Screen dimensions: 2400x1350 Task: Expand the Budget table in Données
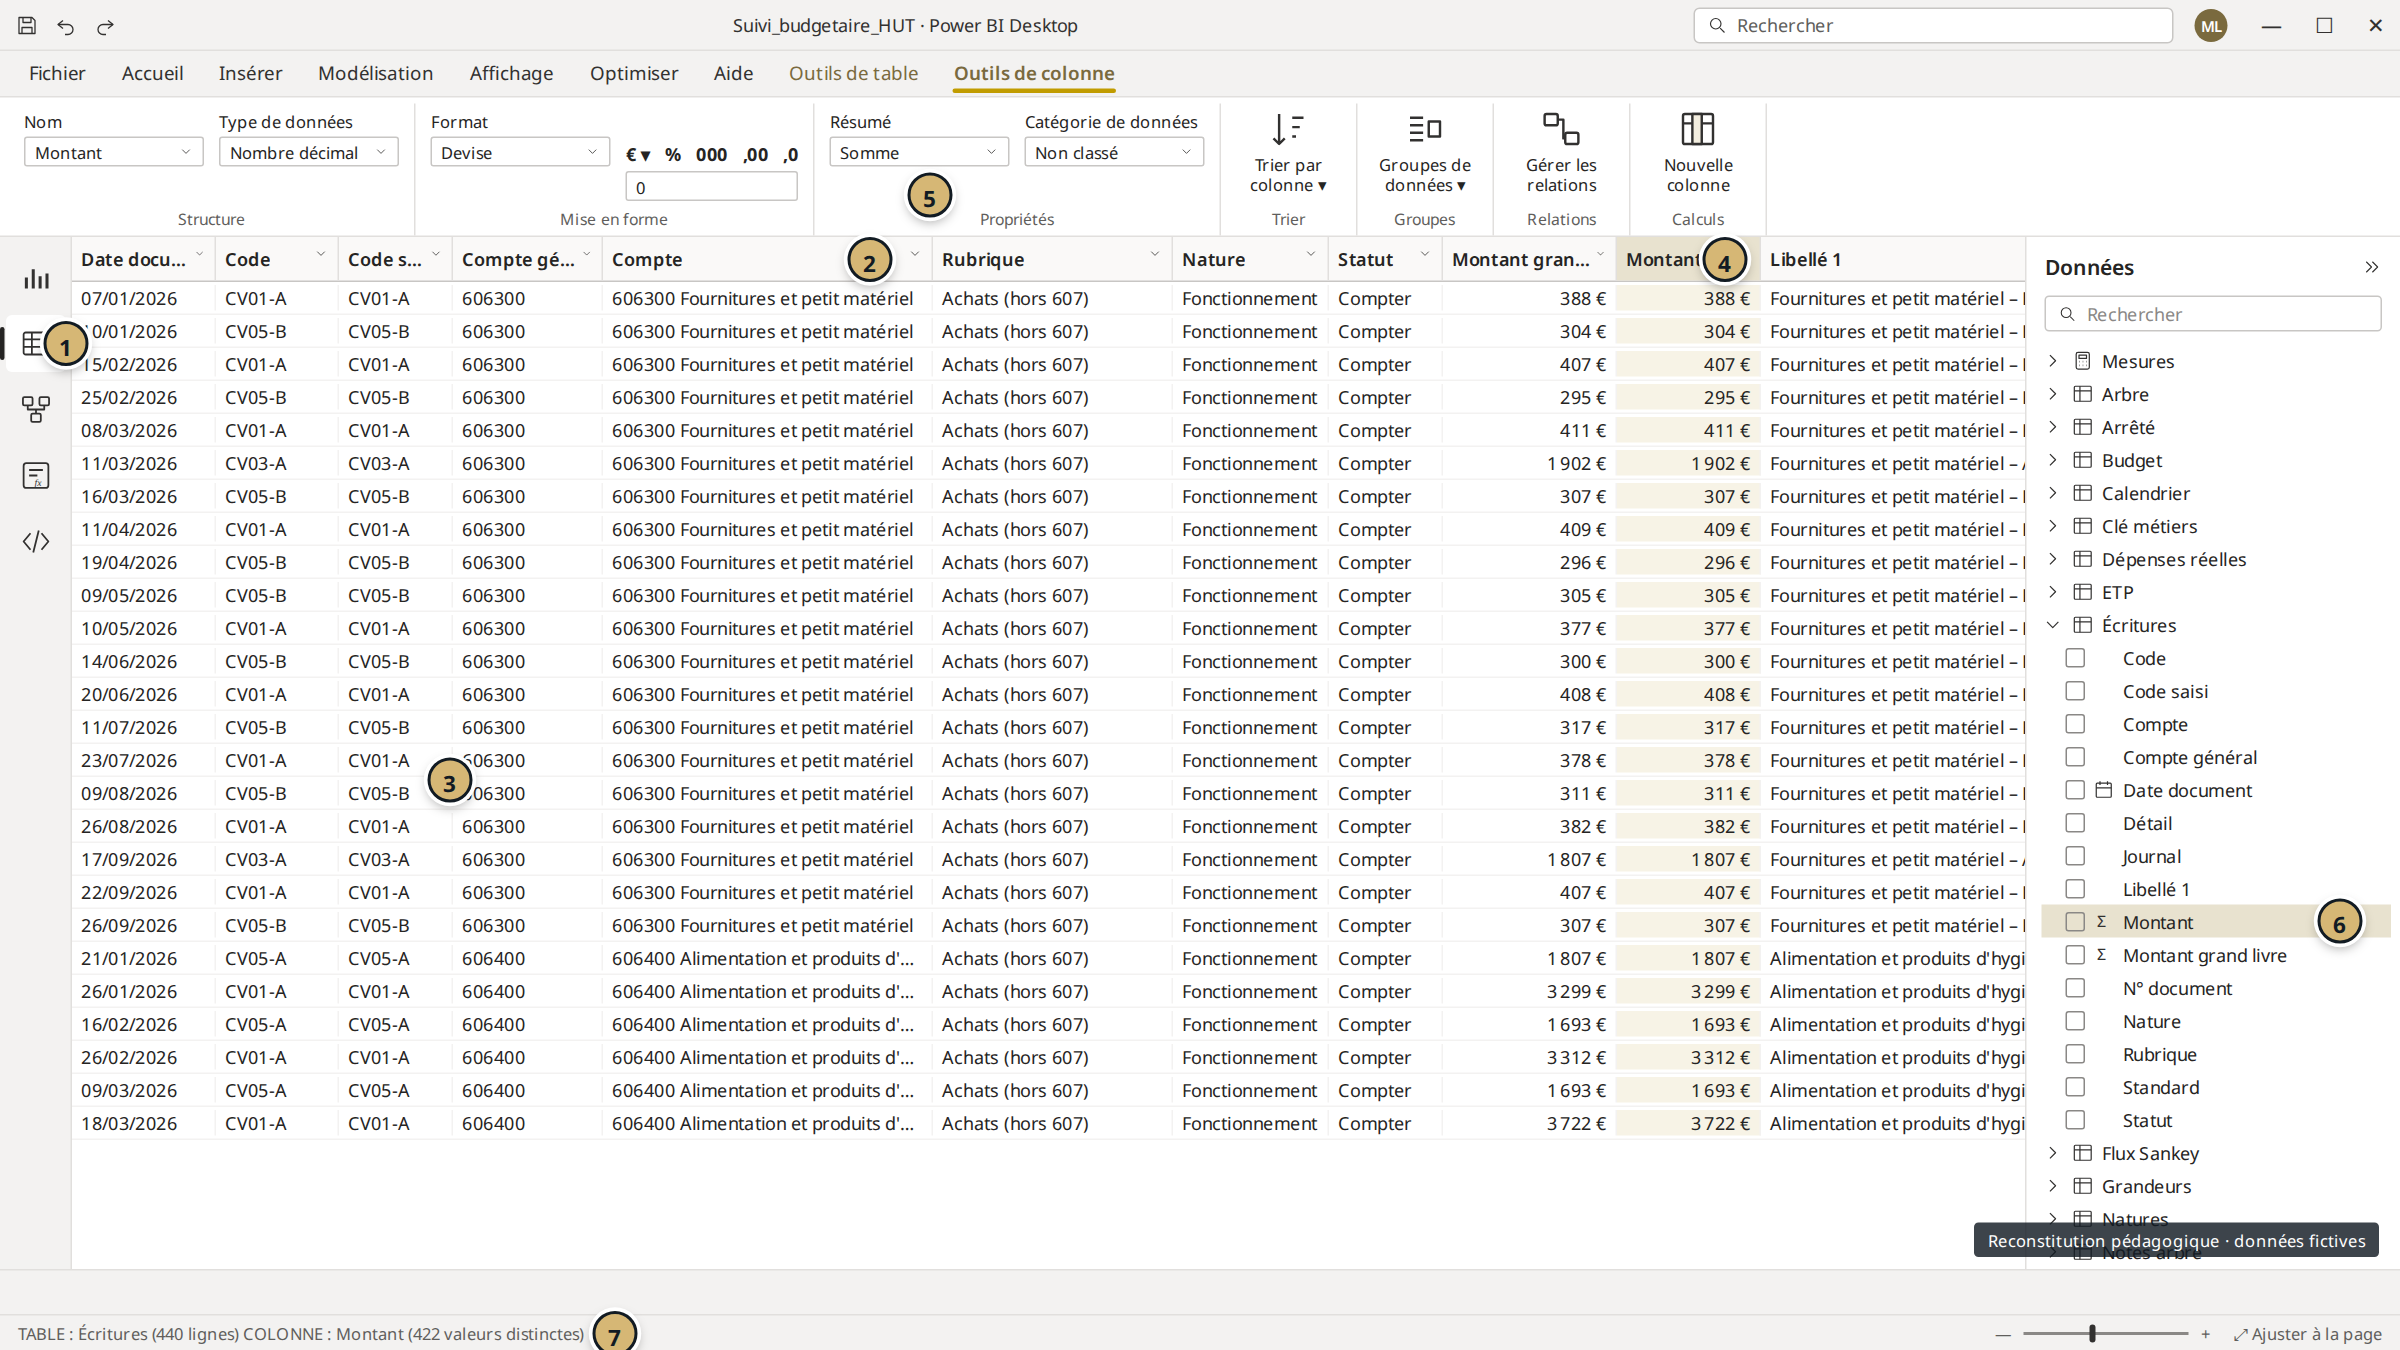pyautogui.click(x=2053, y=460)
